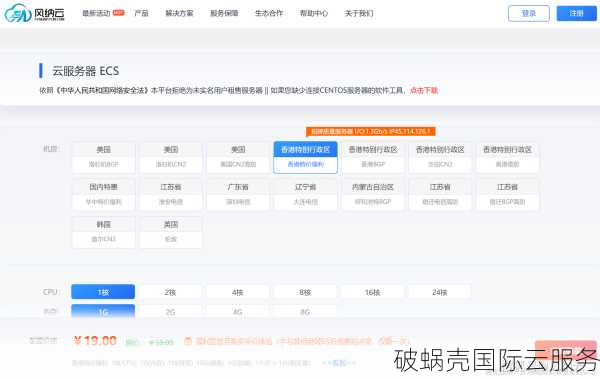600x379 pixels.
Task: Select the third 美国 CN2 datacenter card
Action: [238, 157]
